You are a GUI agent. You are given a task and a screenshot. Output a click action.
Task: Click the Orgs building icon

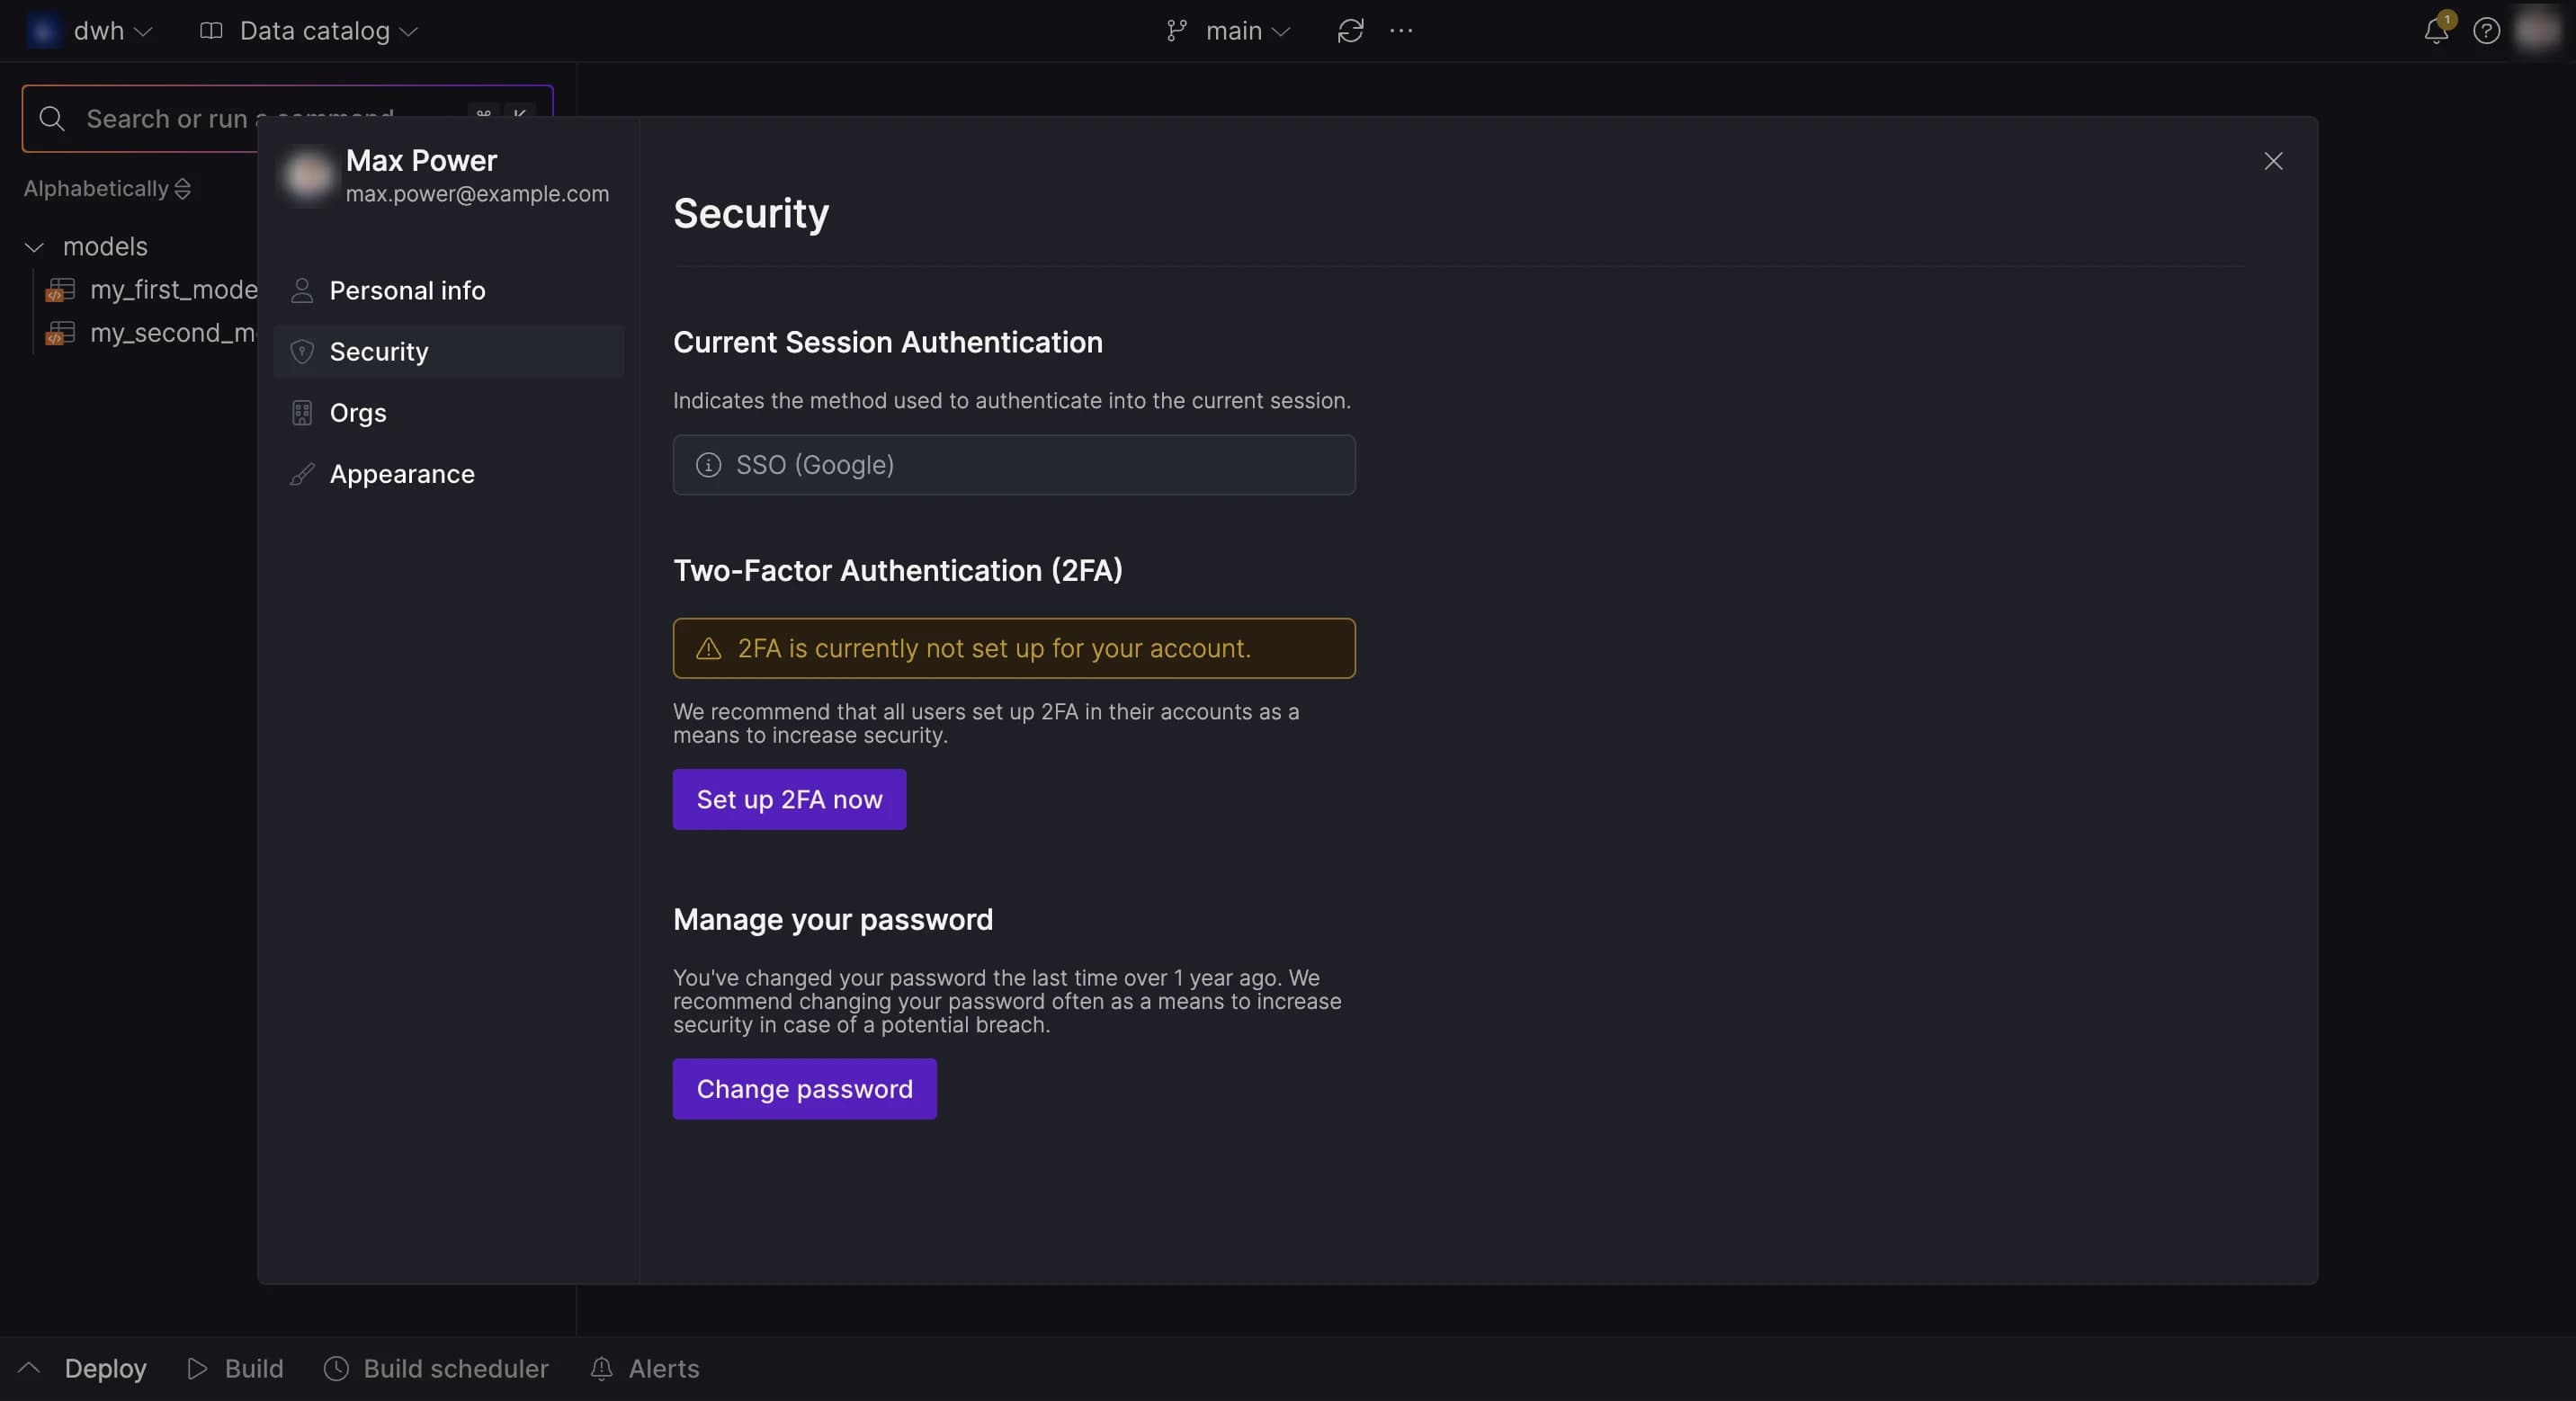pos(301,412)
